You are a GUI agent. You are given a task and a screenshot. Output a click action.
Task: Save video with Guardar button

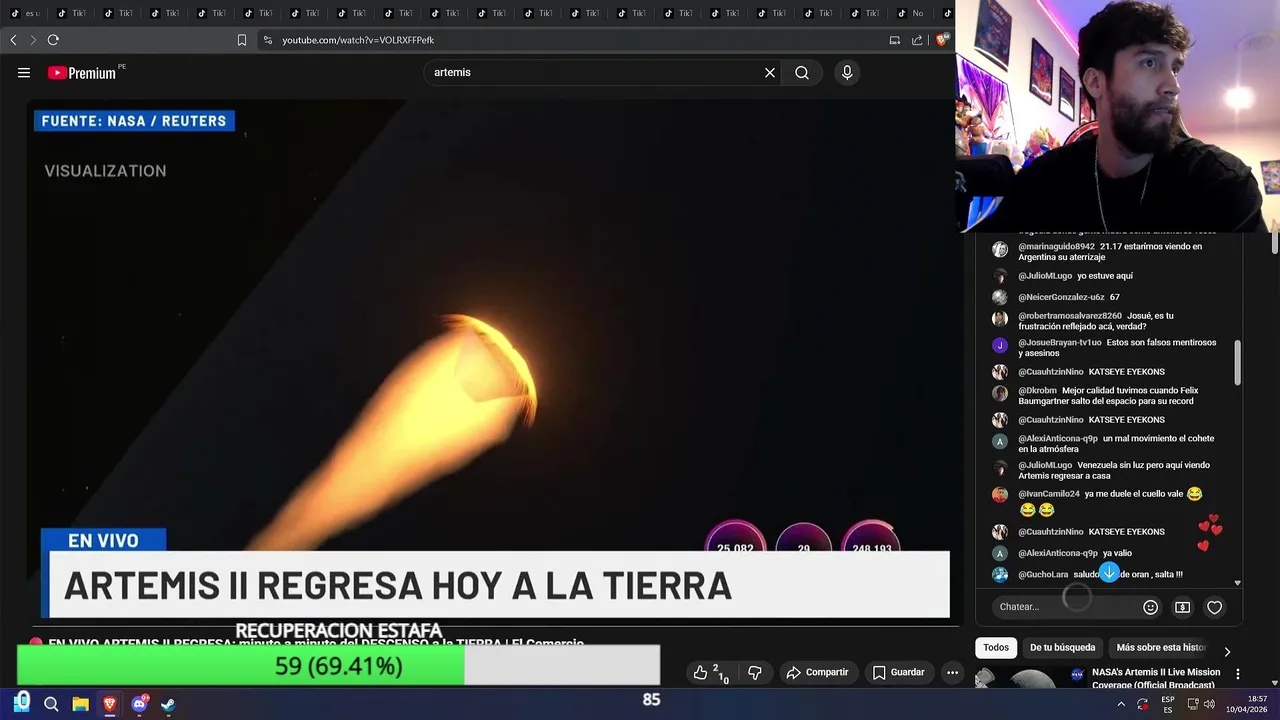(x=898, y=673)
